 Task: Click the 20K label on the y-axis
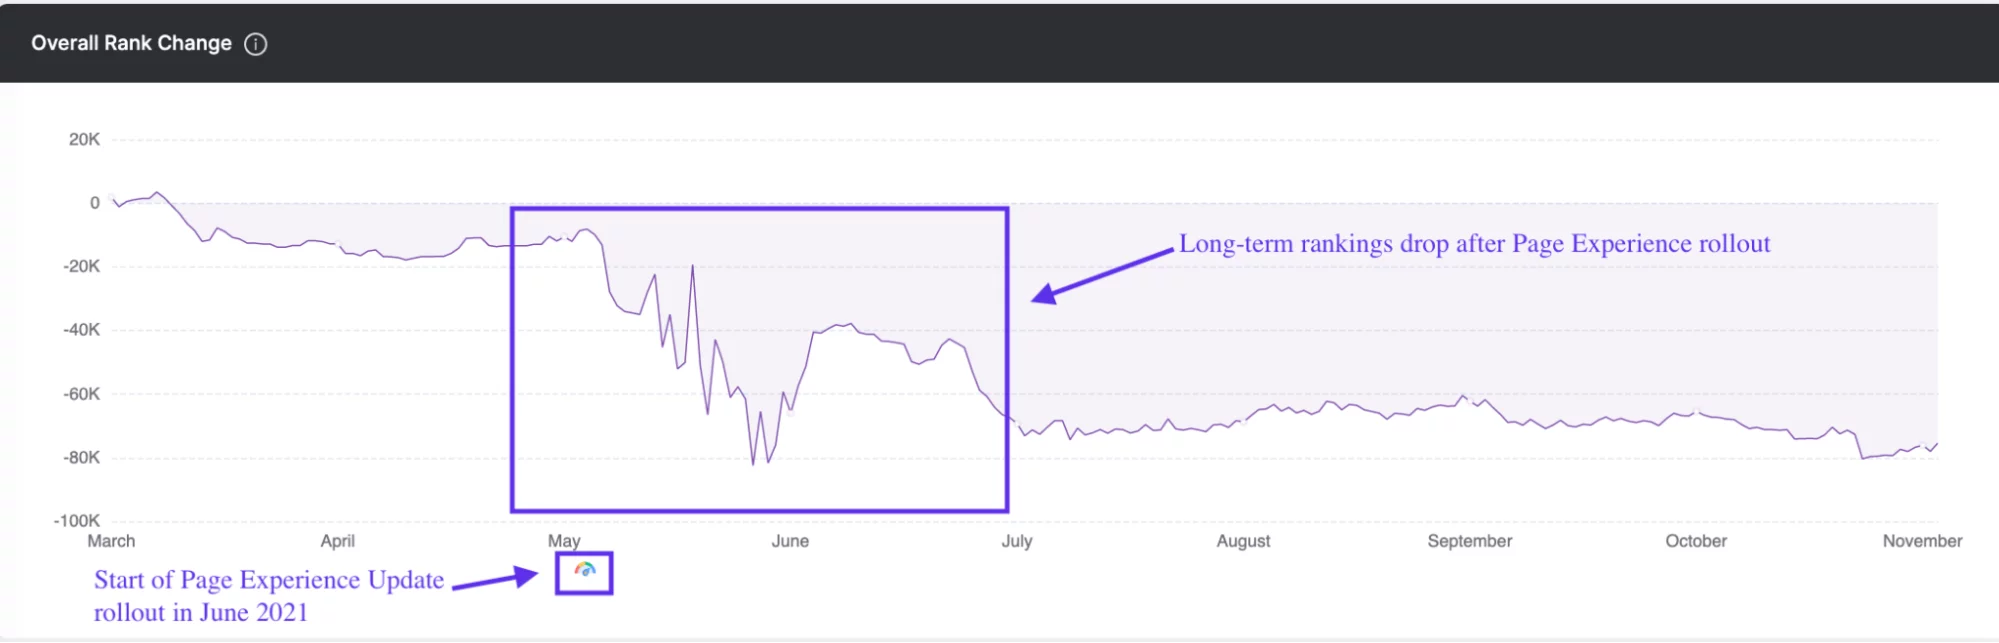pyautogui.click(x=84, y=140)
